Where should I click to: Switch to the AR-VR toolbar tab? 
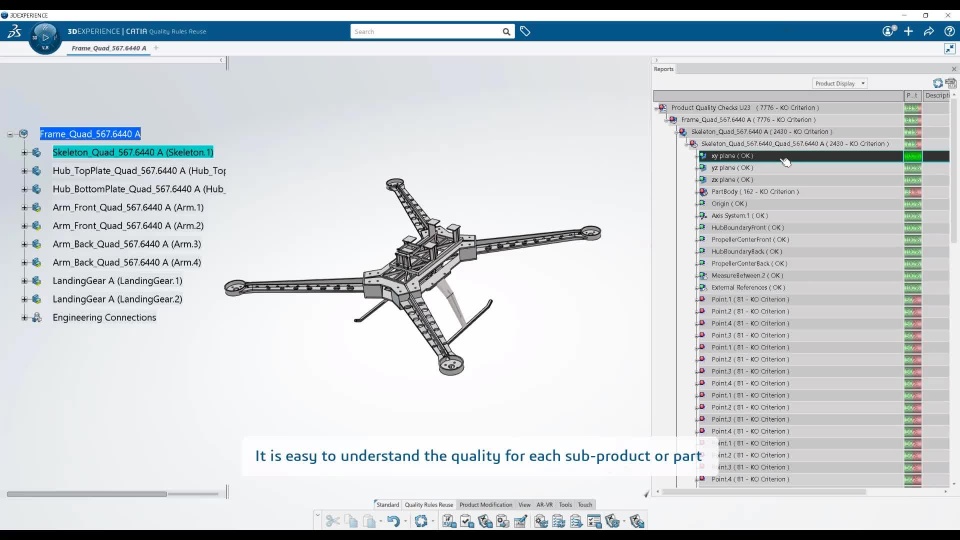pos(544,504)
